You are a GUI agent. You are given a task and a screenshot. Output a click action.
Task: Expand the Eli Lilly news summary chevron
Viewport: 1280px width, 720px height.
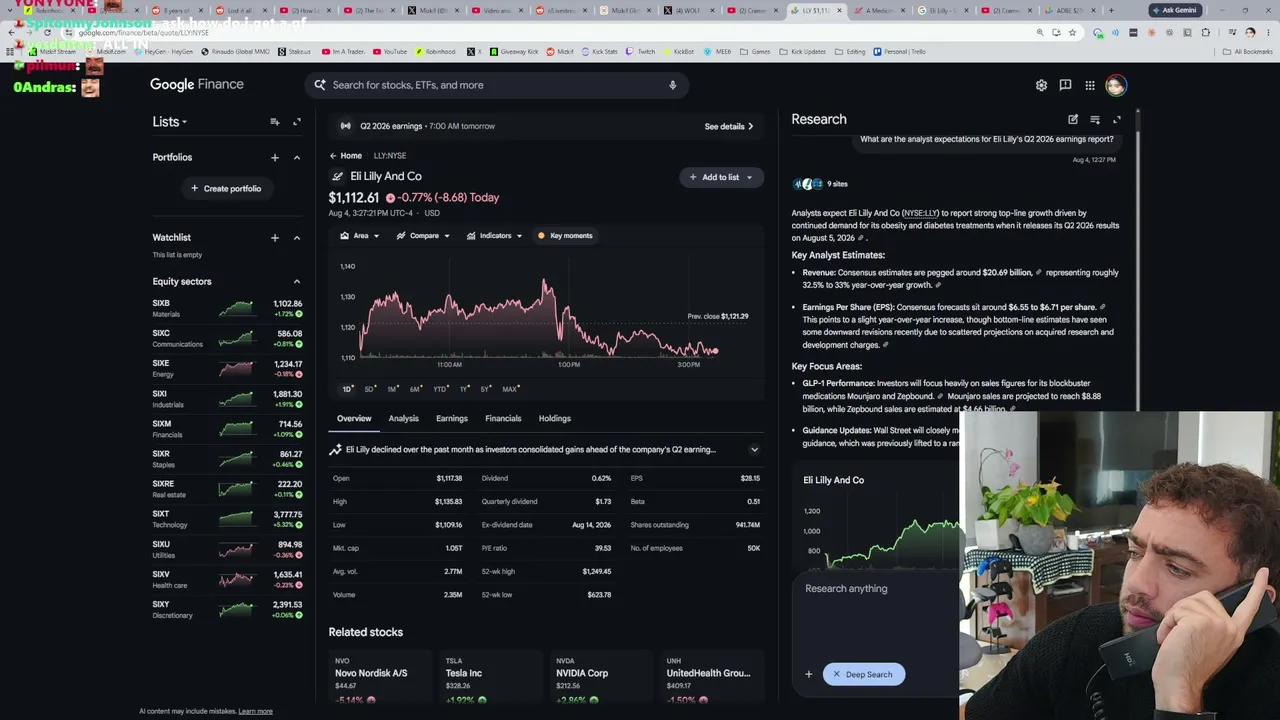click(x=754, y=450)
